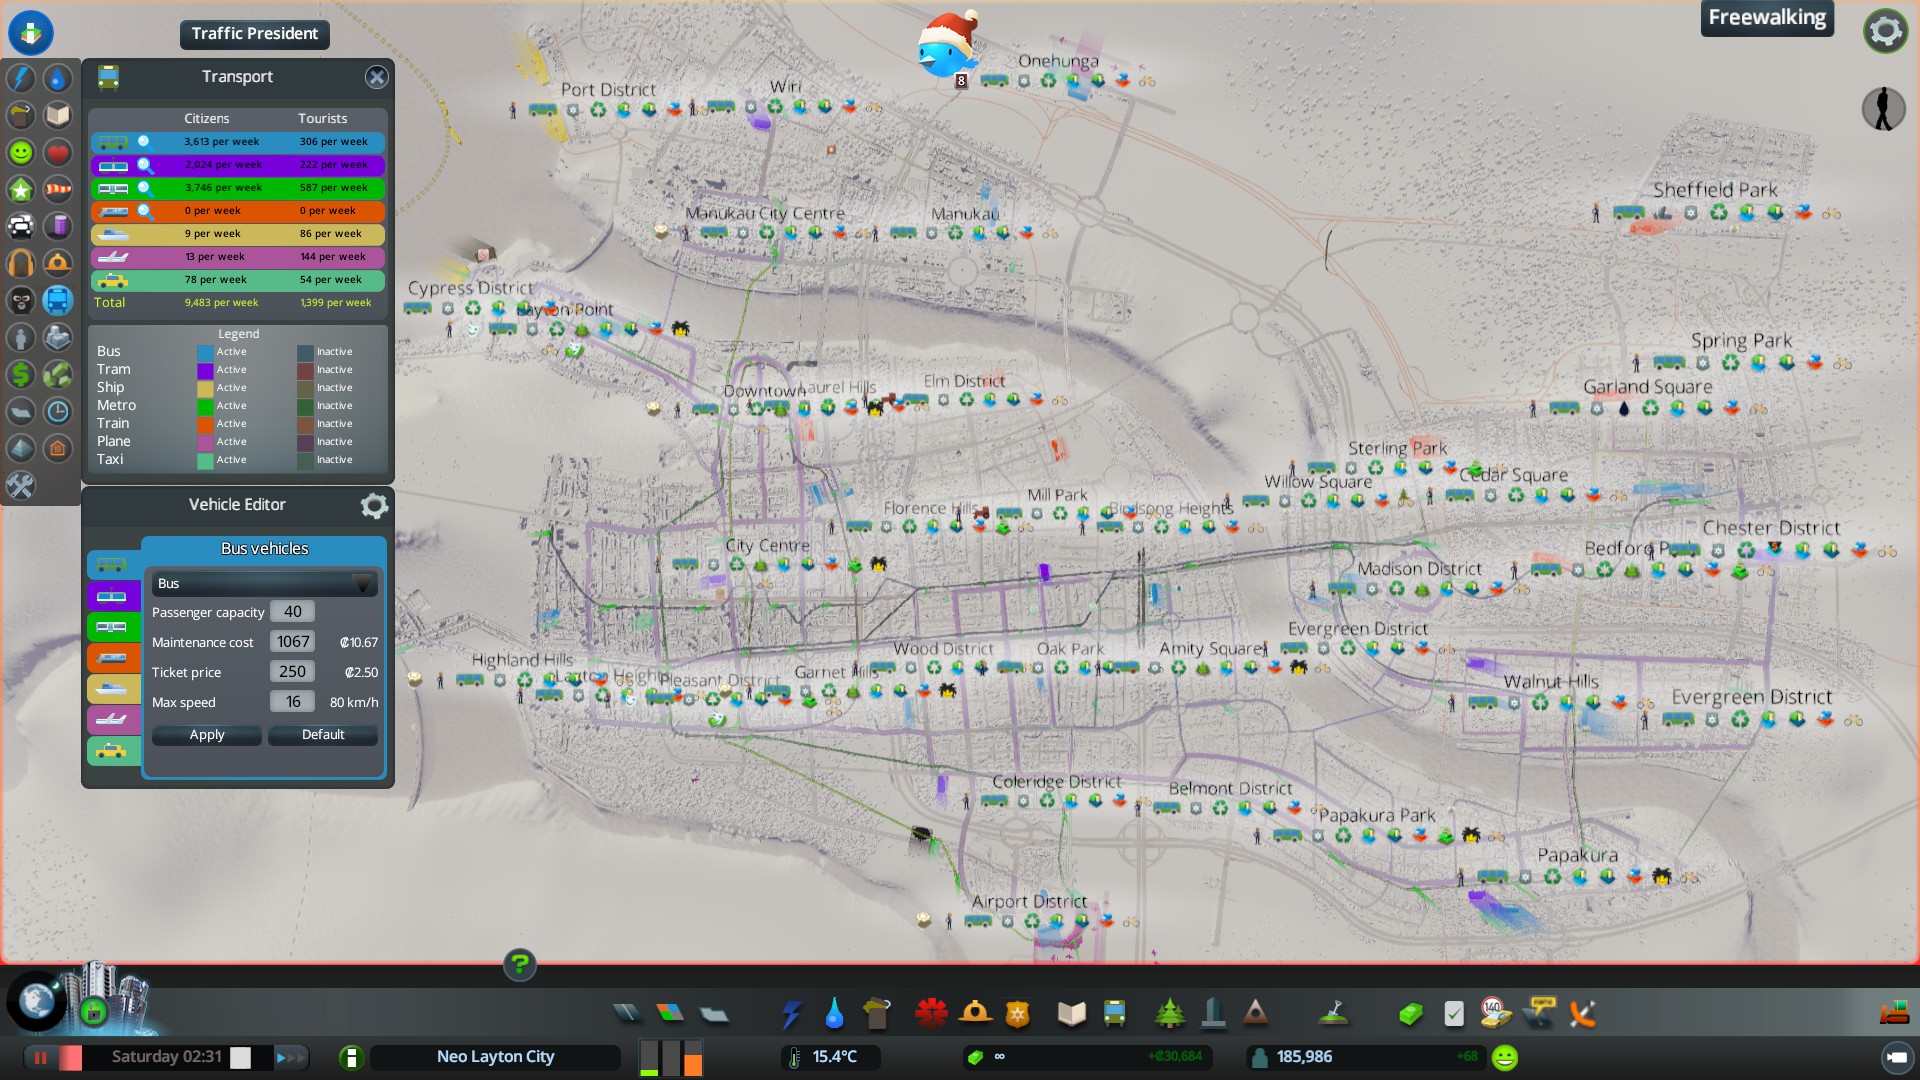Image resolution: width=1920 pixels, height=1080 pixels.
Task: Toggle metro lines magnifier visibility
Action: 144,188
